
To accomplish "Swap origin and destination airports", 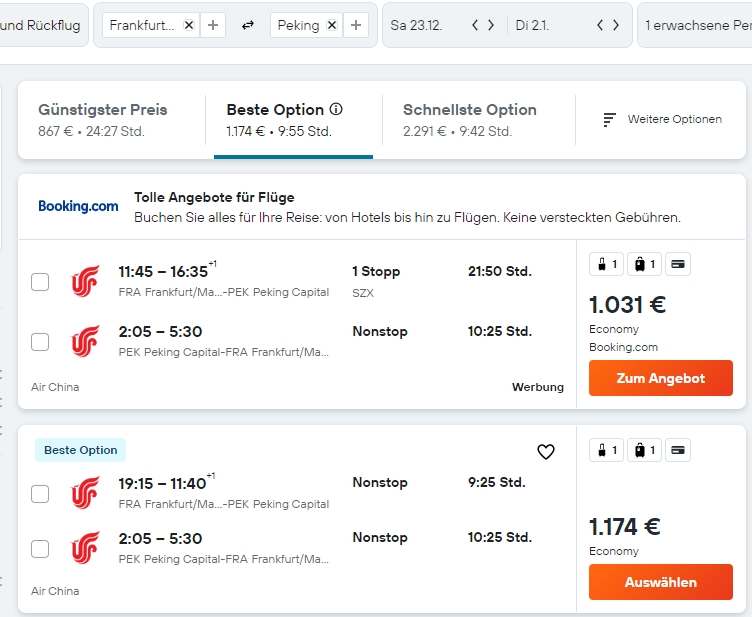I will (x=247, y=25).
